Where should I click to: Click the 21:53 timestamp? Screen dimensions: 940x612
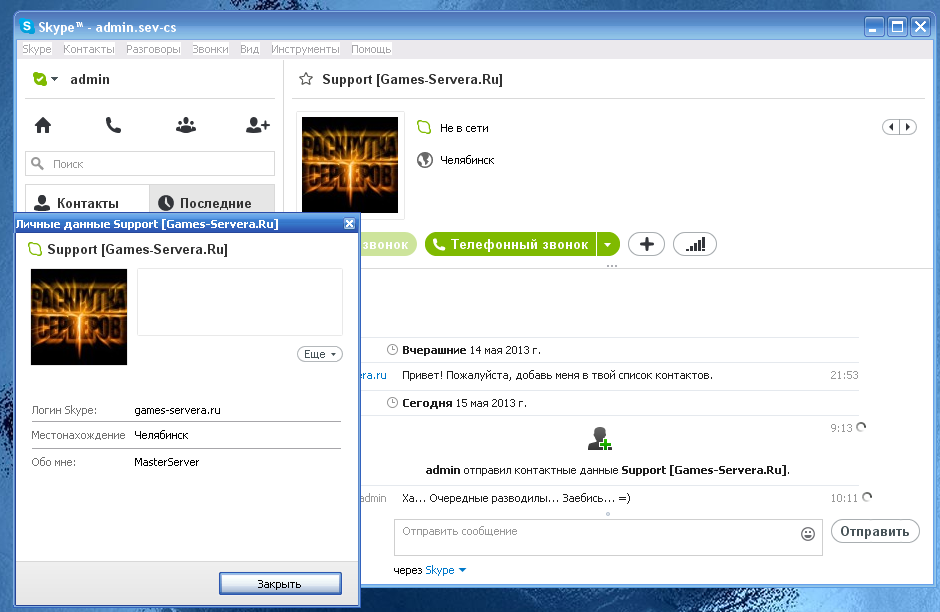click(x=844, y=375)
